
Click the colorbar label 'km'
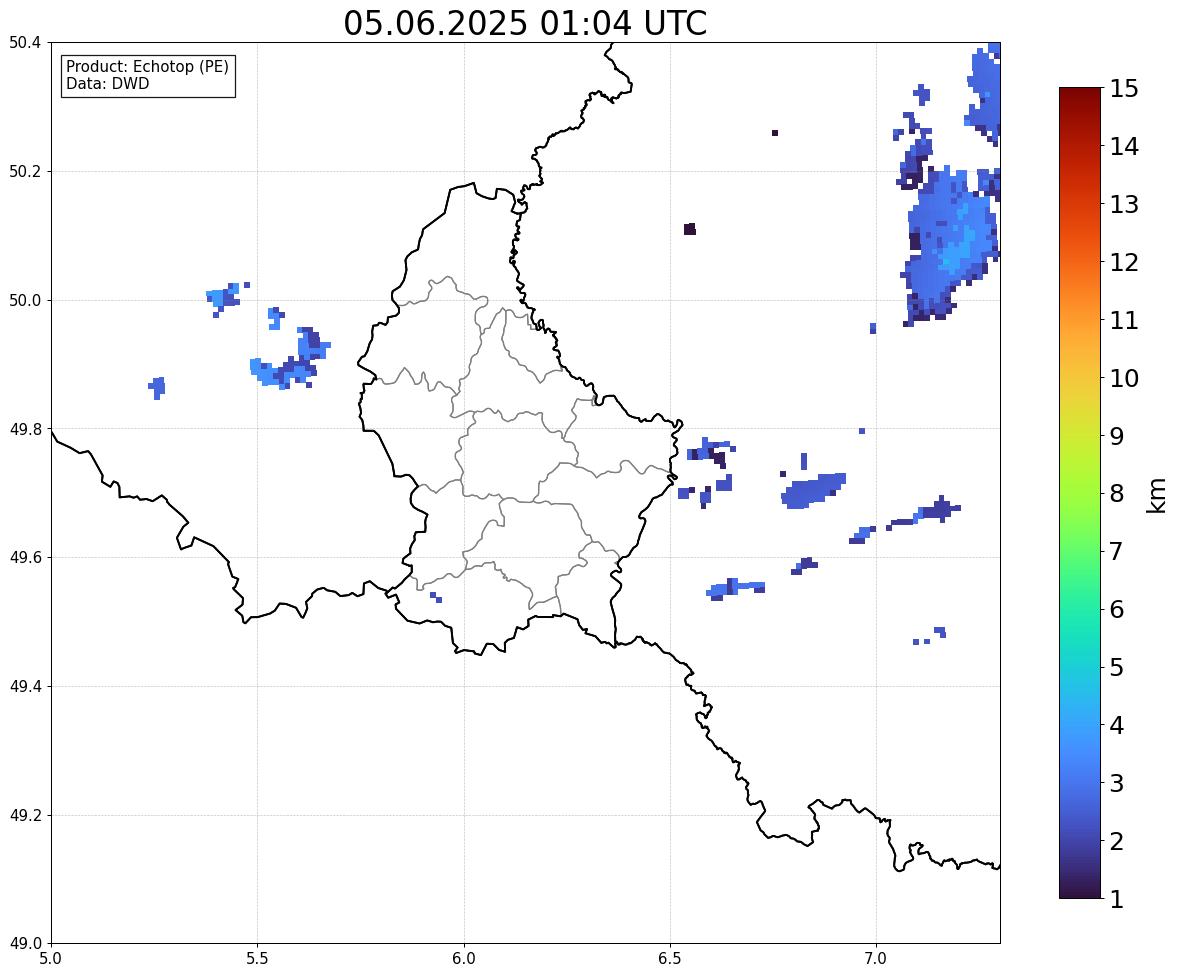click(x=1157, y=494)
